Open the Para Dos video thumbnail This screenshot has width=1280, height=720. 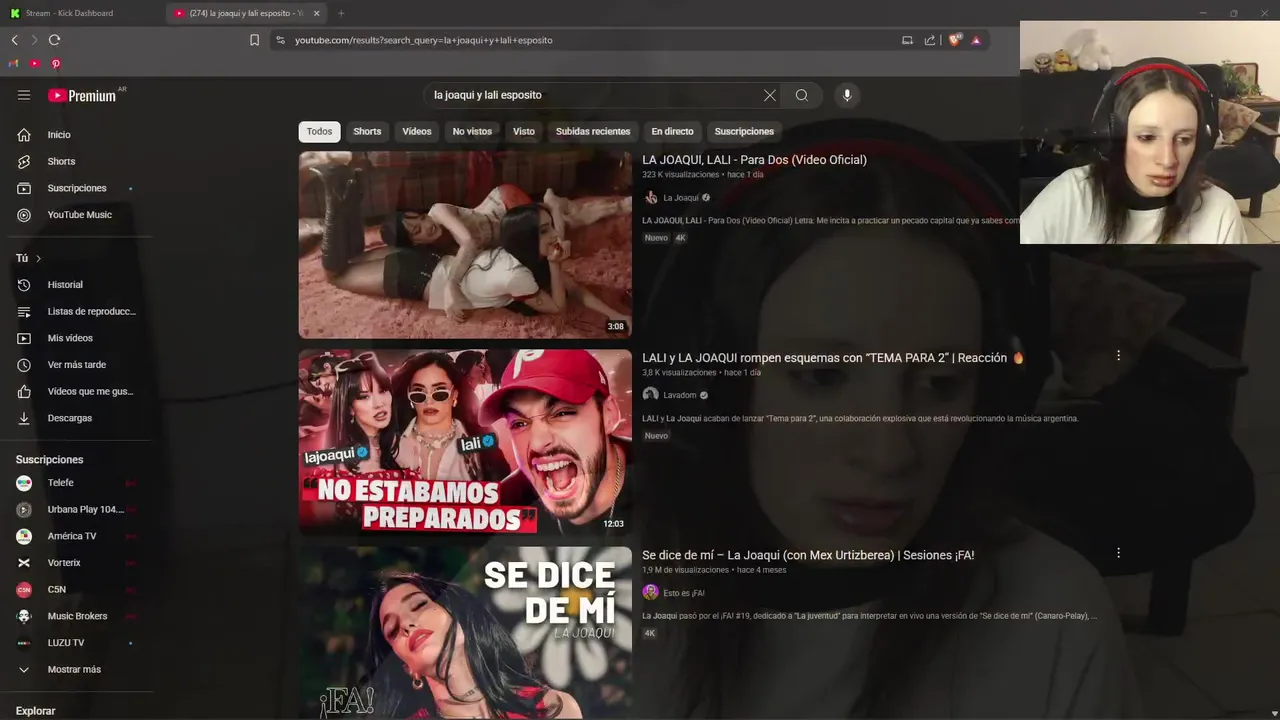465,245
